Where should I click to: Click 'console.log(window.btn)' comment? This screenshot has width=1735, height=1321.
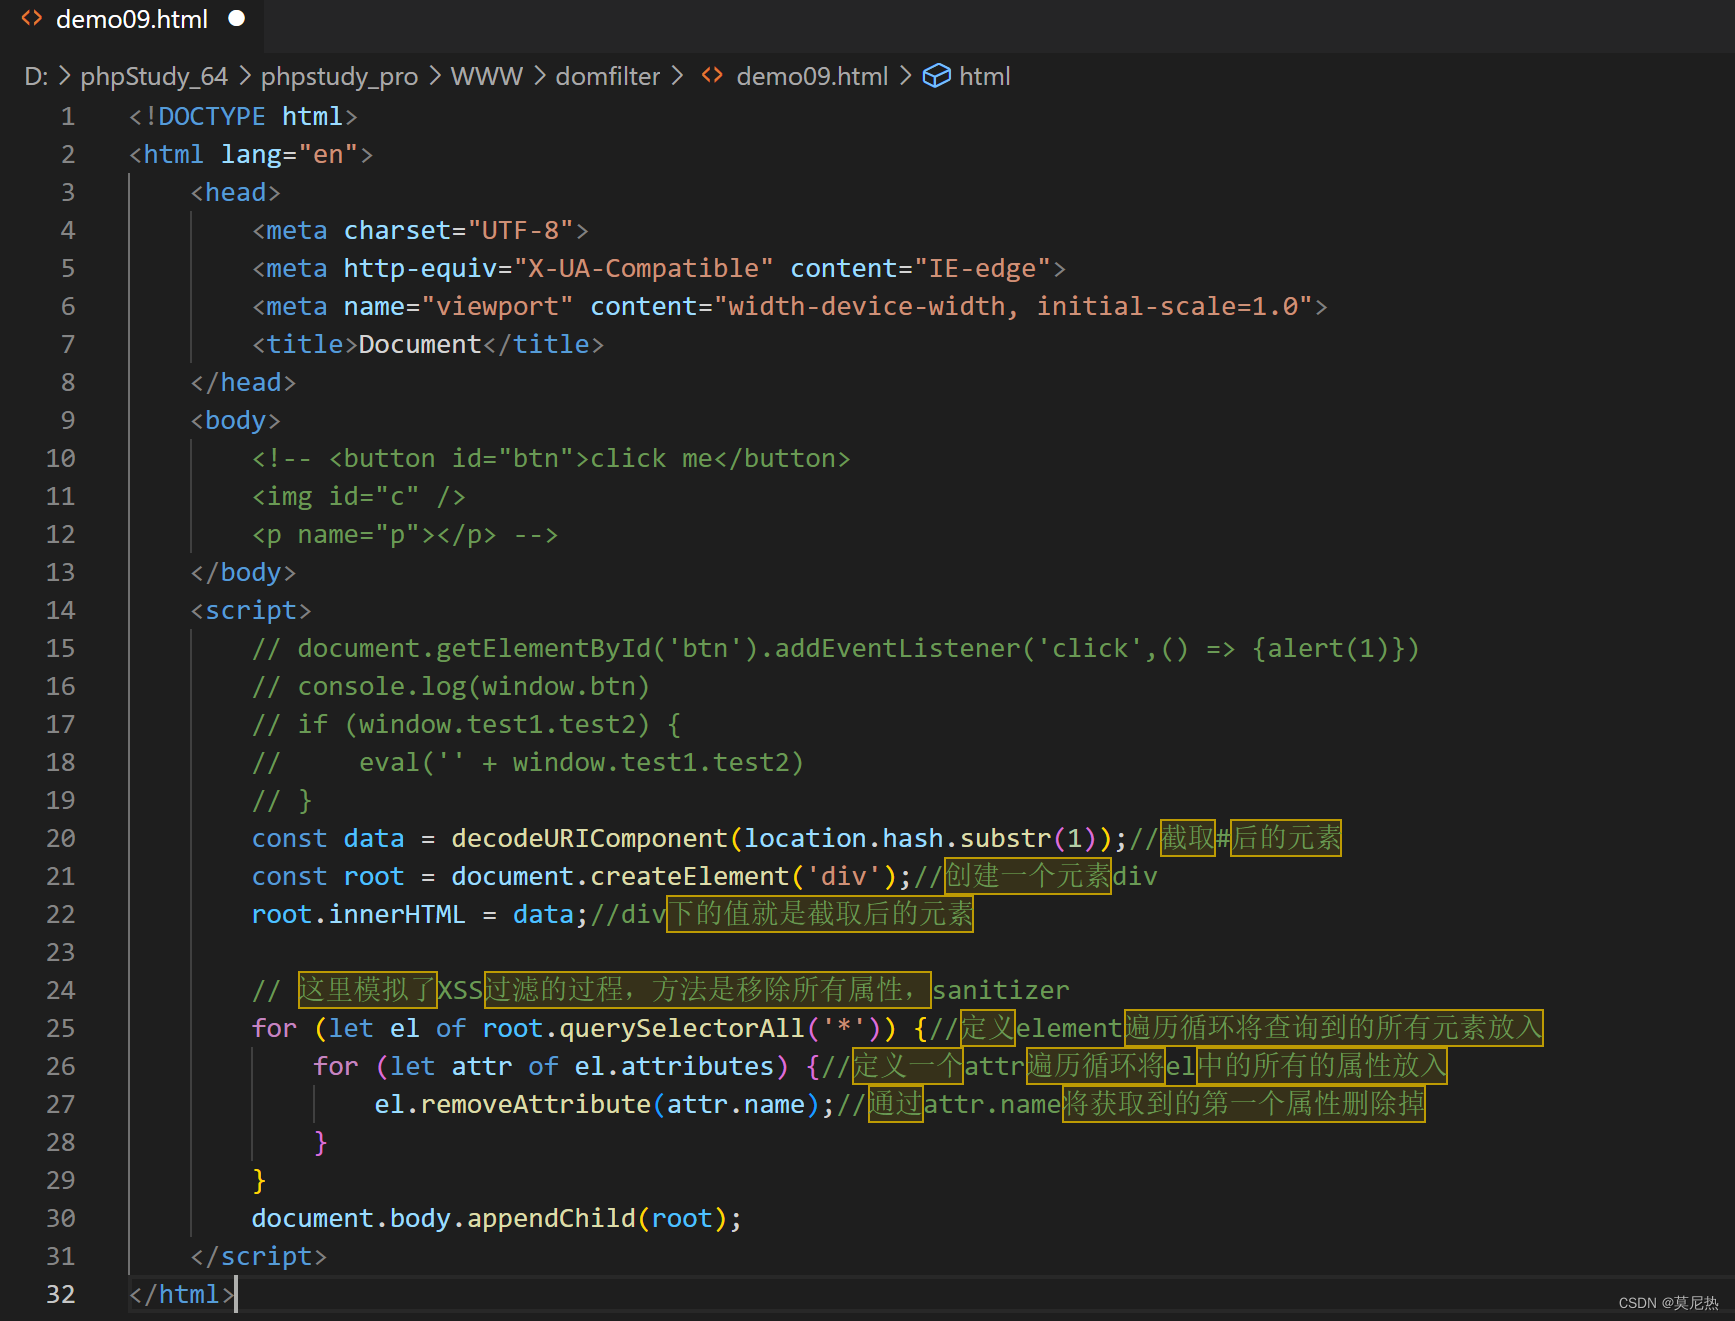pyautogui.click(x=474, y=687)
